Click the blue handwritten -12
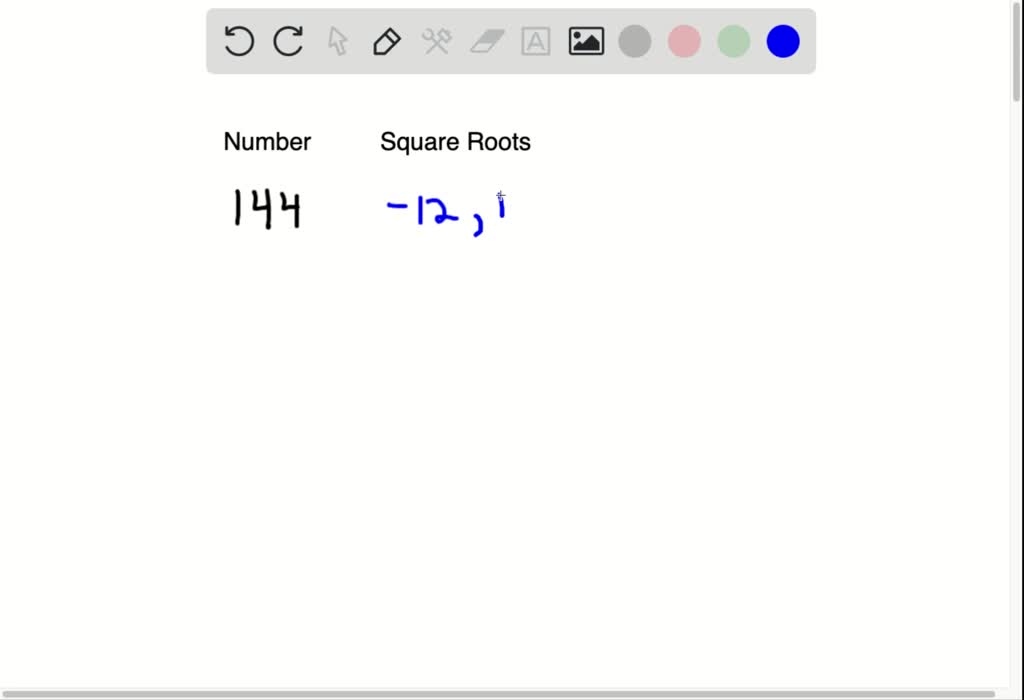 [420, 207]
